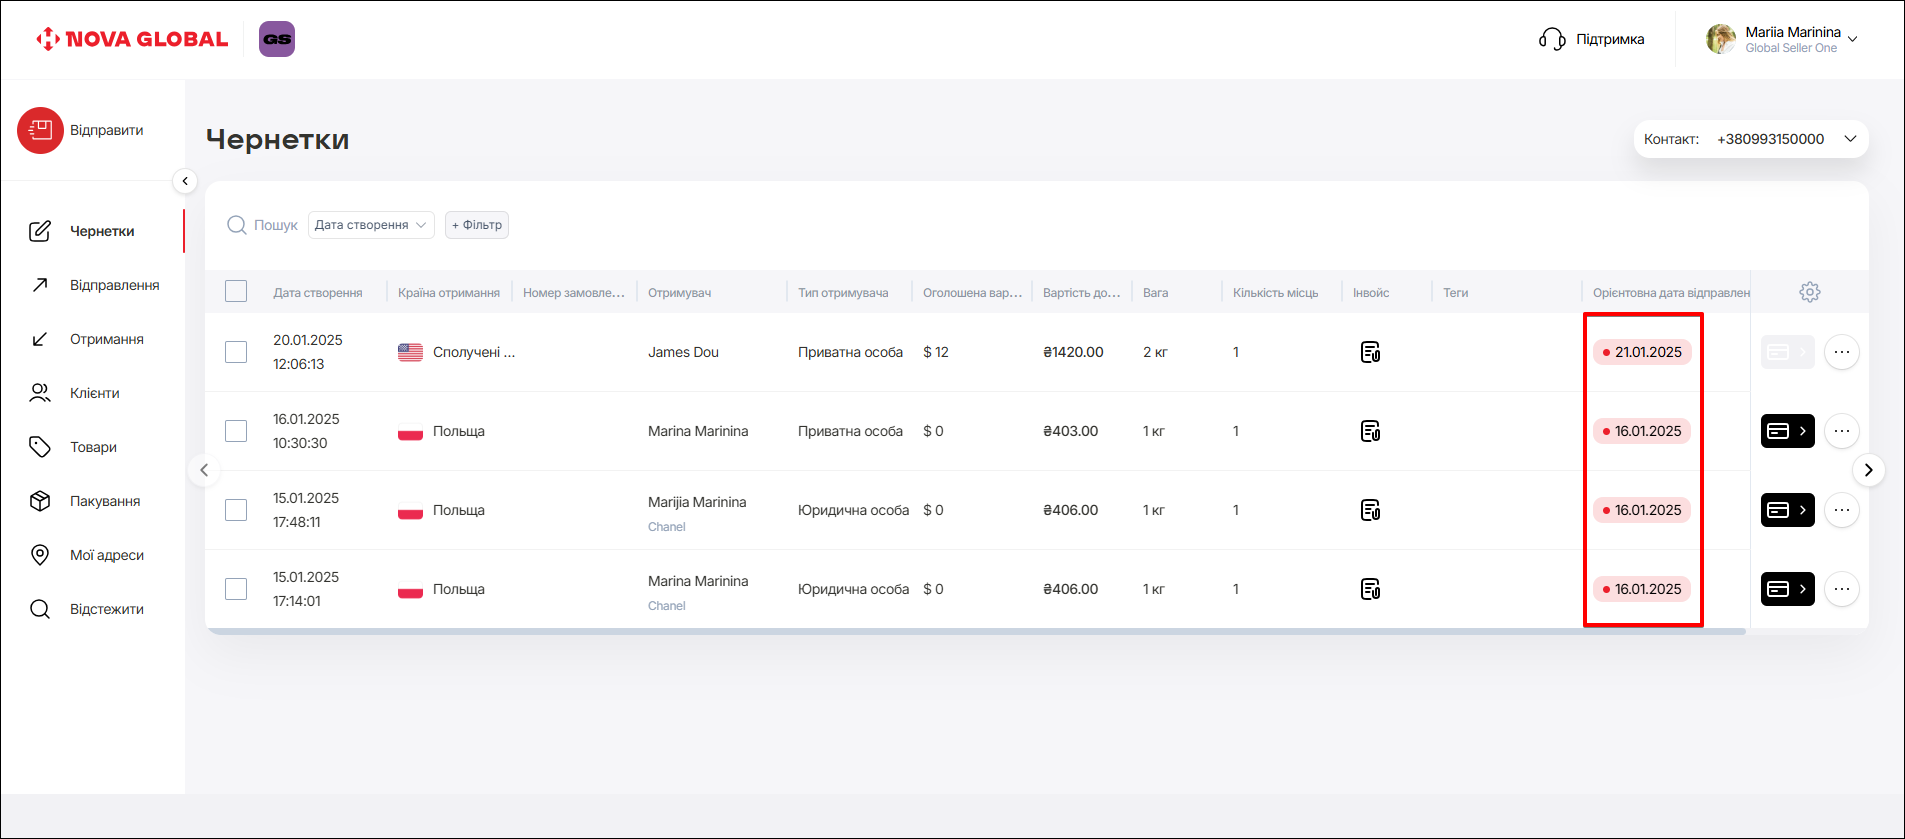Screen dimensions: 1905x839
Task: Toggle the select-all checkbox in table header
Action: (x=236, y=291)
